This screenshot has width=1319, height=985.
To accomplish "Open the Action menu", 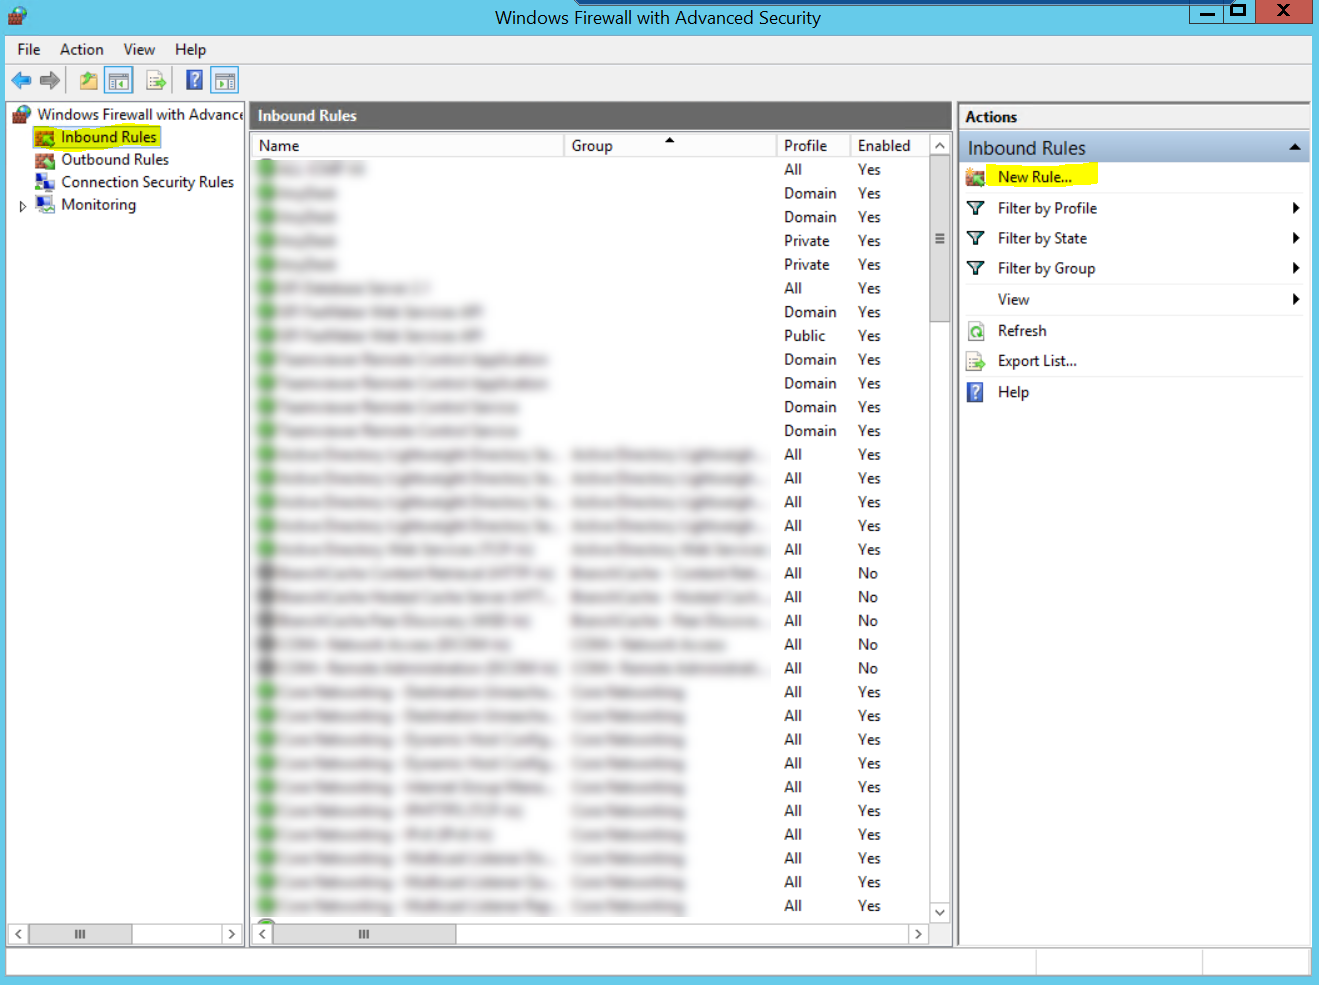I will tap(82, 50).
